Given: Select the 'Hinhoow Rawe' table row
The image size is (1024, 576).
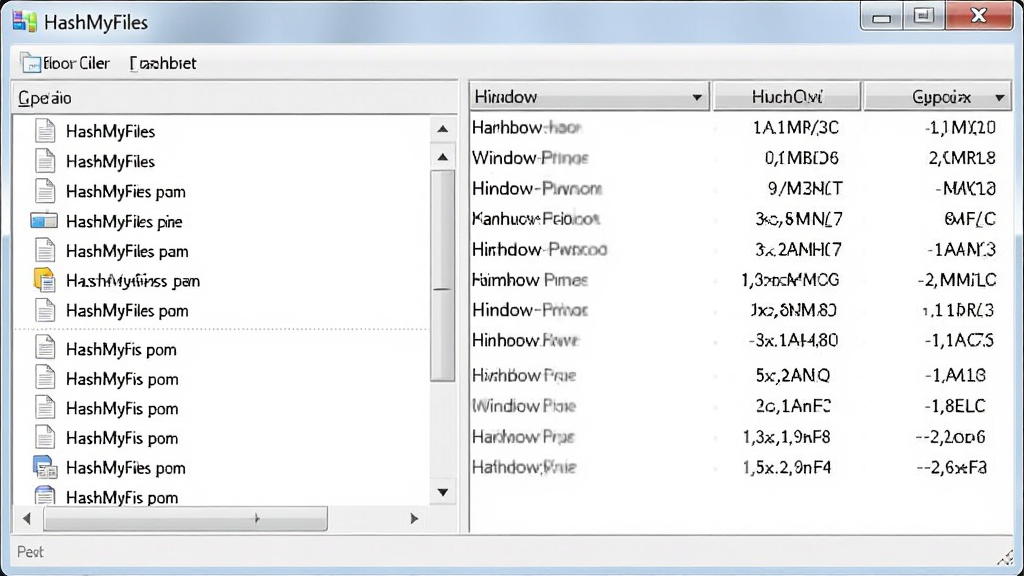Looking at the screenshot, I should tap(741, 340).
